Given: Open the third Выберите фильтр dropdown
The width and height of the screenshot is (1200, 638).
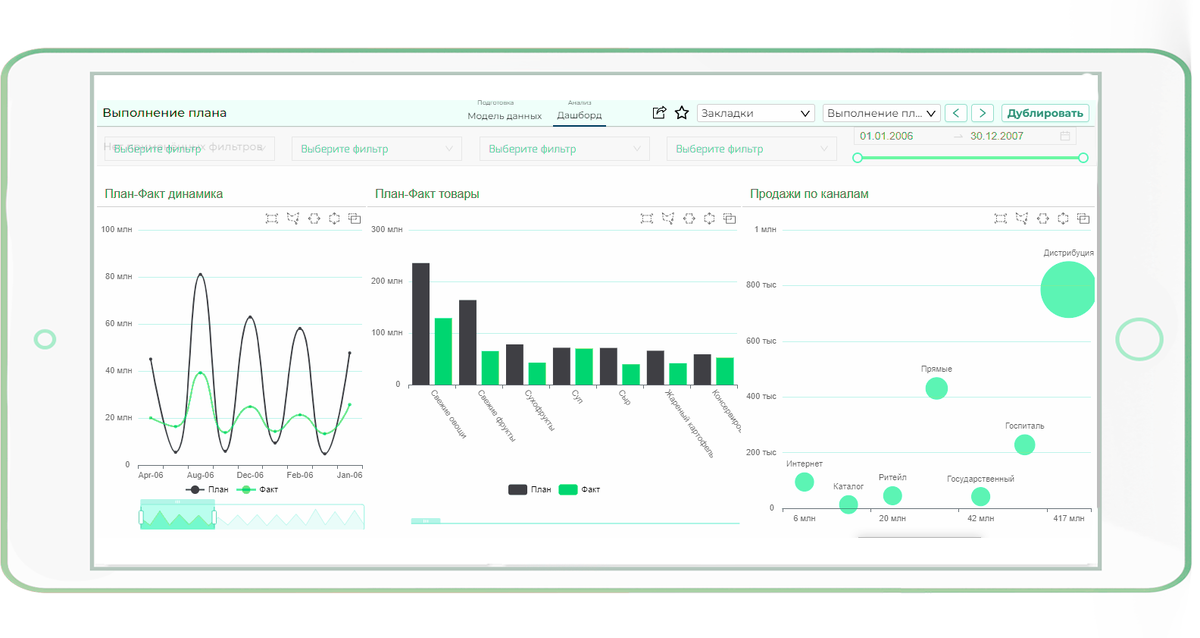Looking at the screenshot, I should 564,149.
